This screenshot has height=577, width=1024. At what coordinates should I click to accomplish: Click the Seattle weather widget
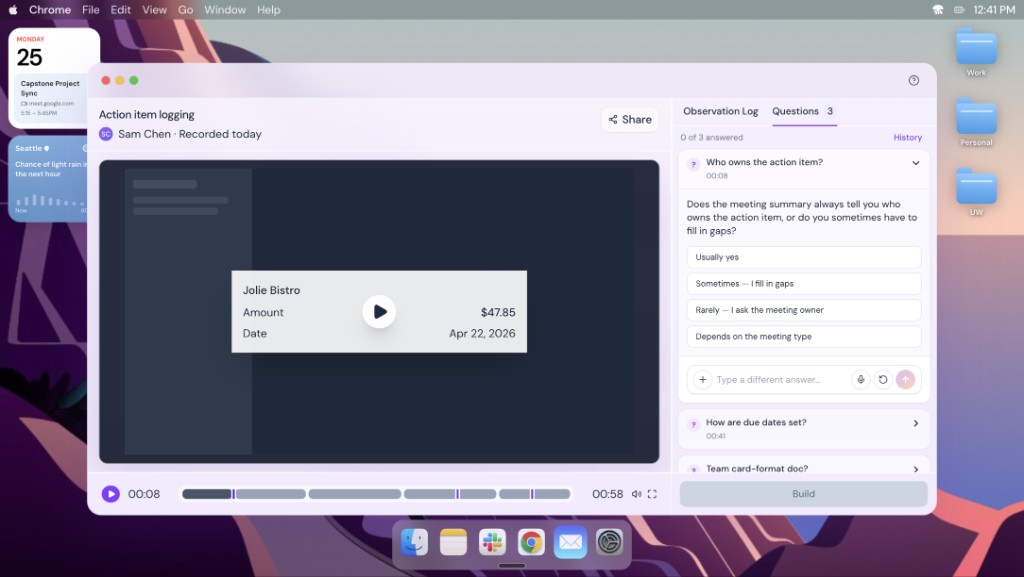48,179
